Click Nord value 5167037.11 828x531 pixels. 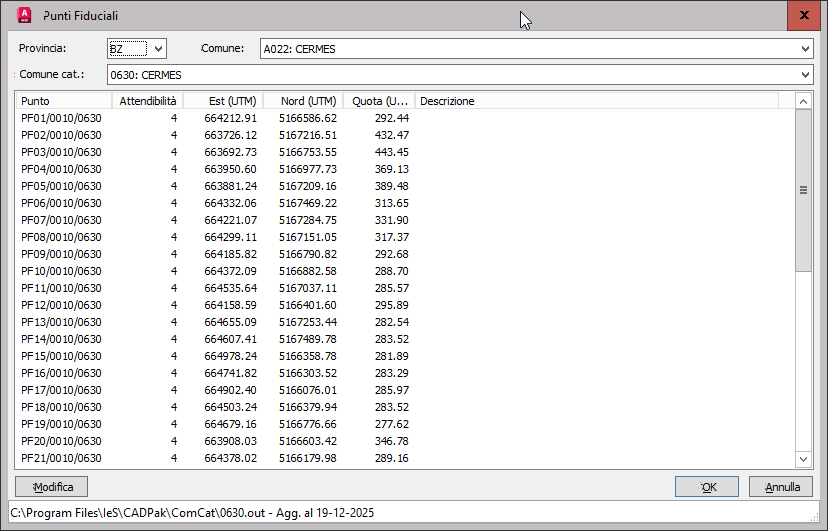[x=308, y=288]
